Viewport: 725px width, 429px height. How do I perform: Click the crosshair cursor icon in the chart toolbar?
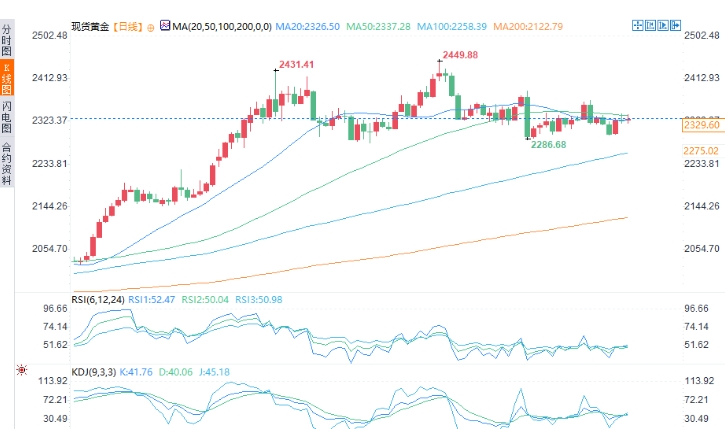pyautogui.click(x=638, y=25)
